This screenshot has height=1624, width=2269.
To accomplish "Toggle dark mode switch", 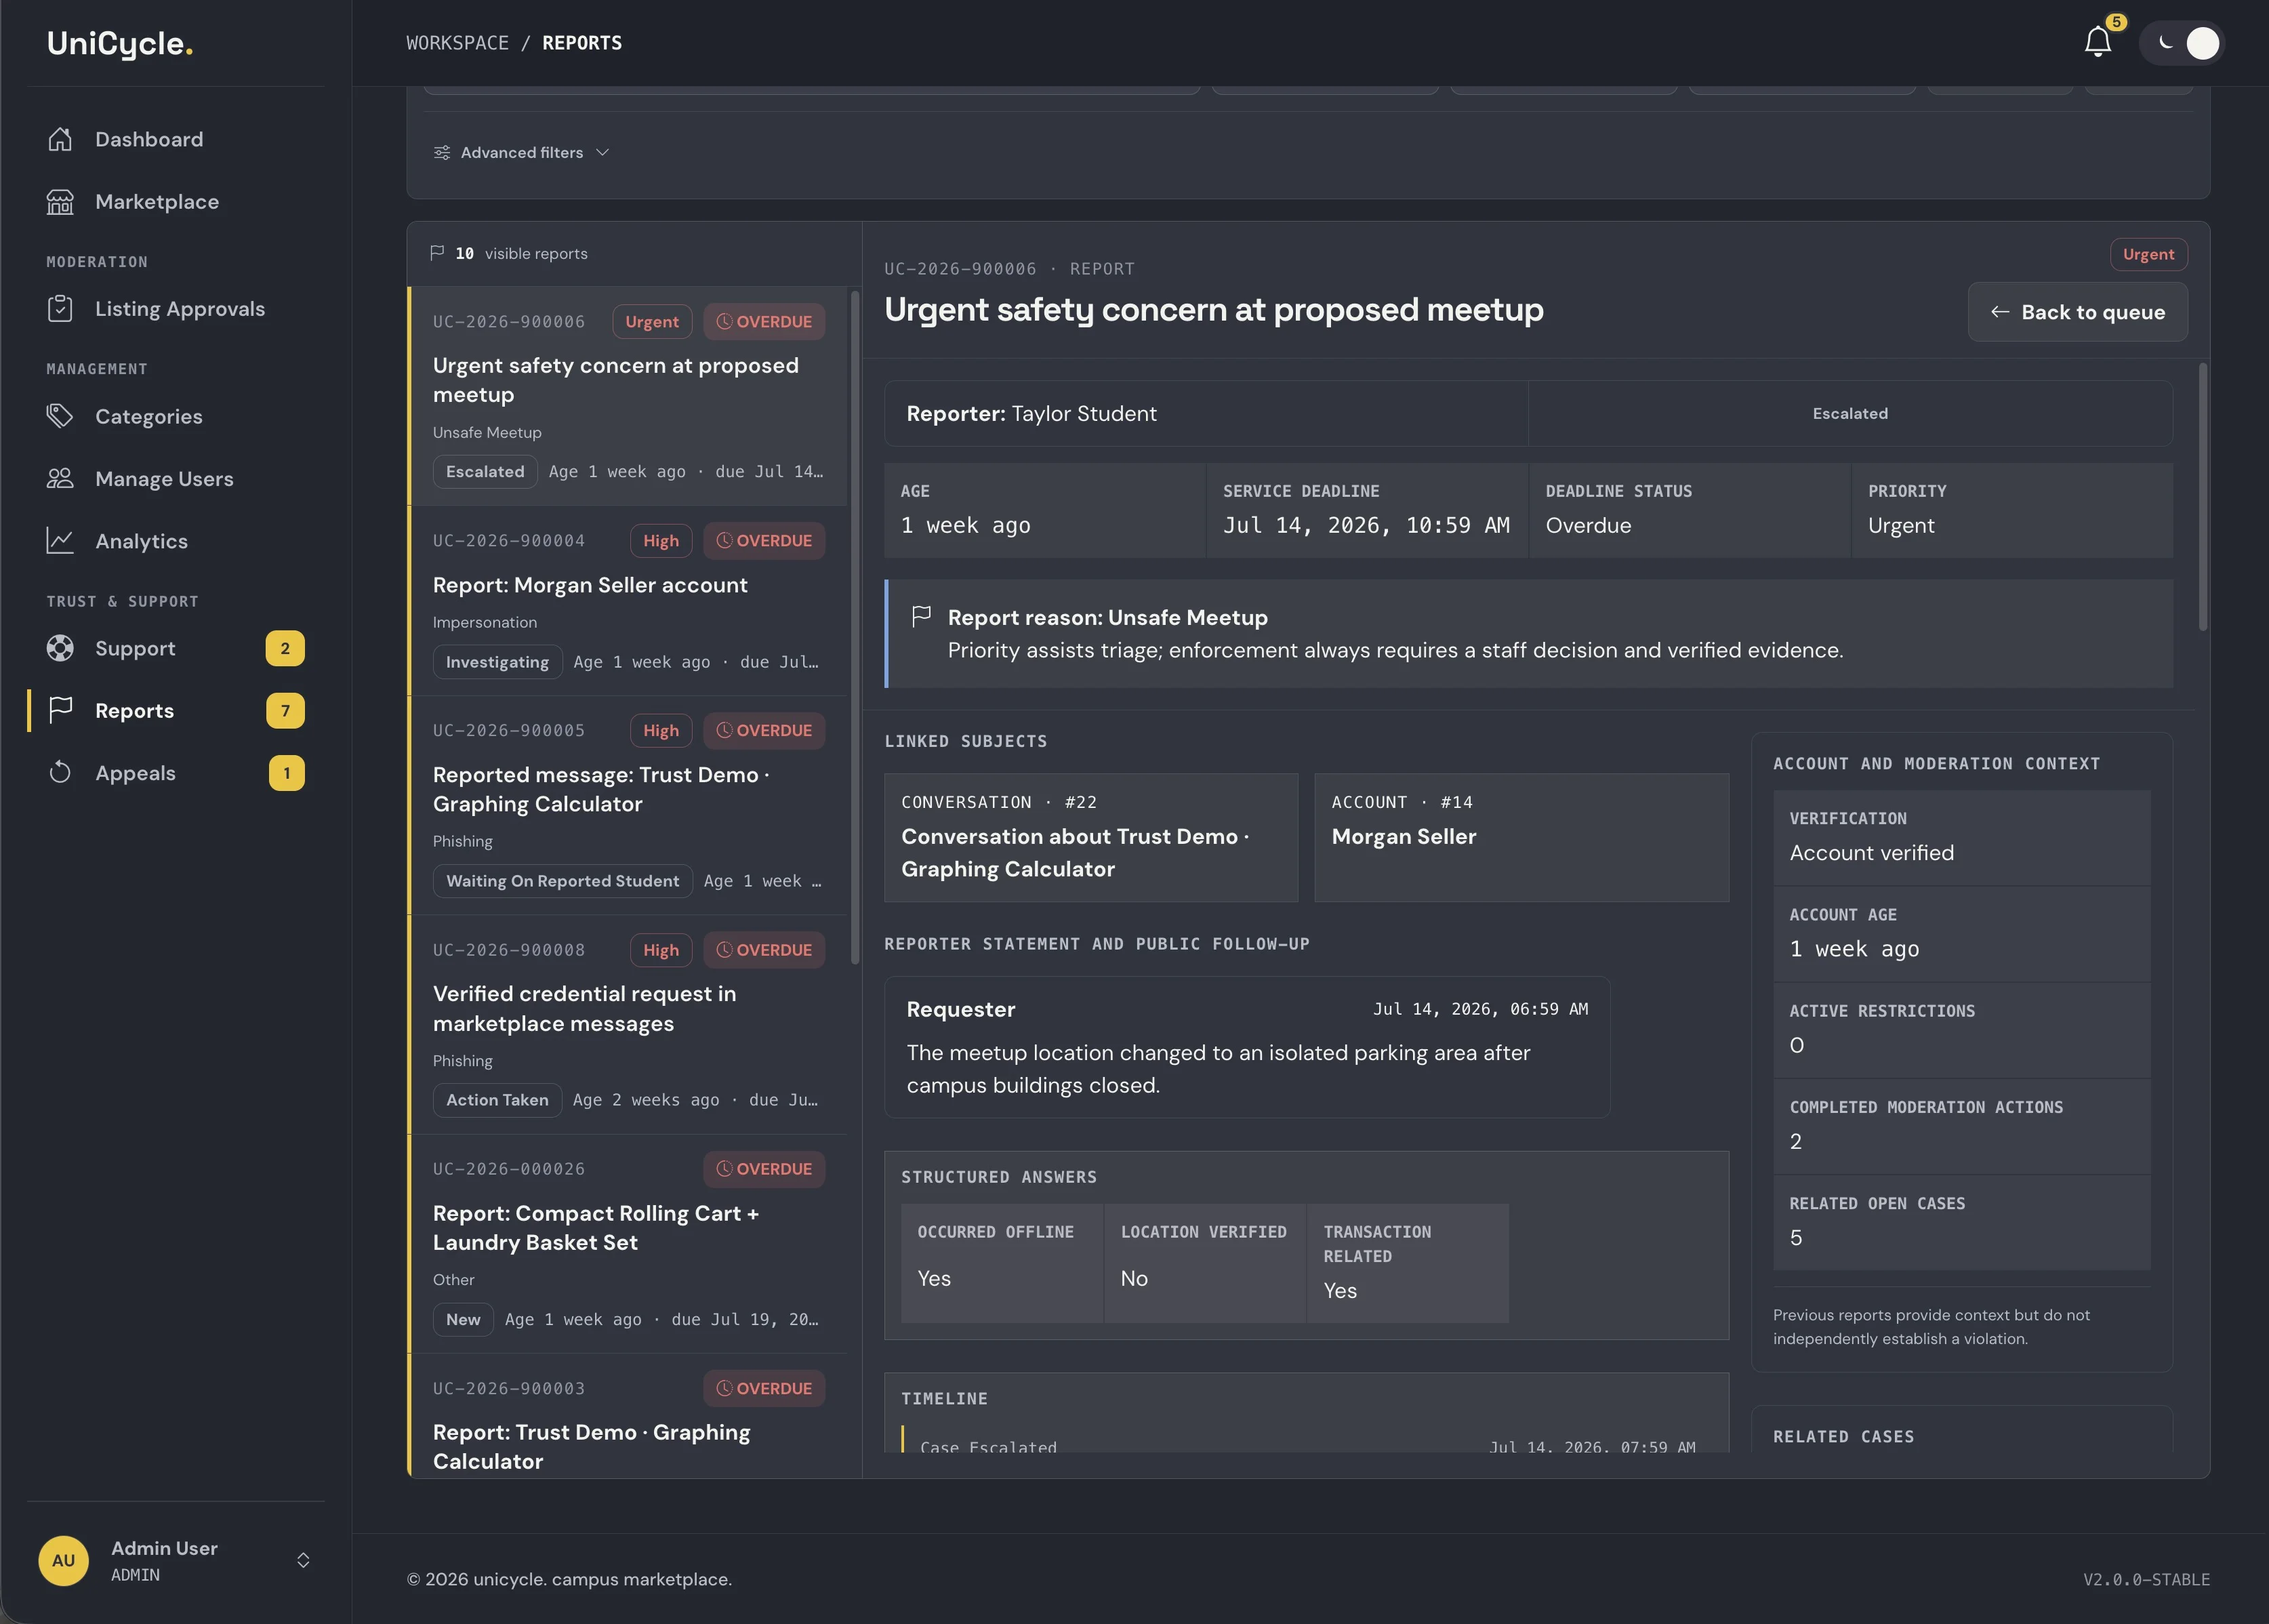I will [2182, 43].
